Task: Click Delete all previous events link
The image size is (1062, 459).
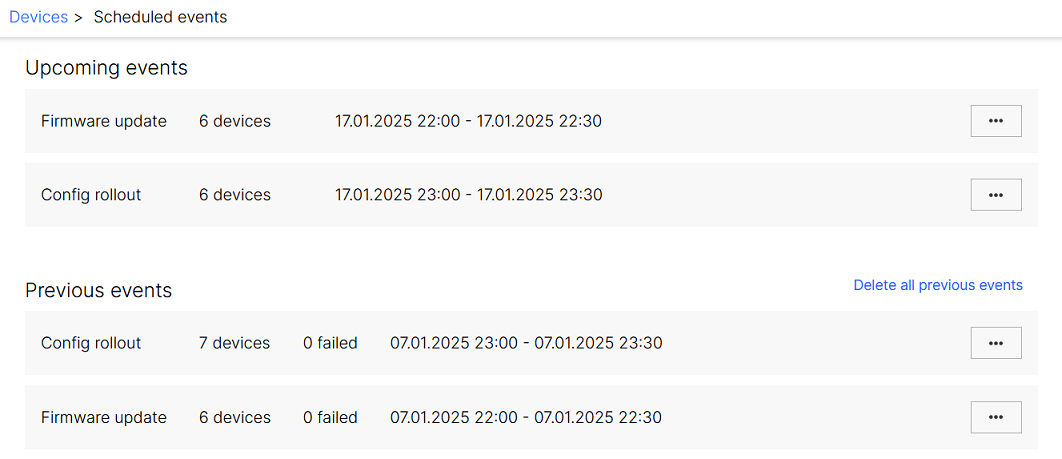Action: tap(937, 285)
